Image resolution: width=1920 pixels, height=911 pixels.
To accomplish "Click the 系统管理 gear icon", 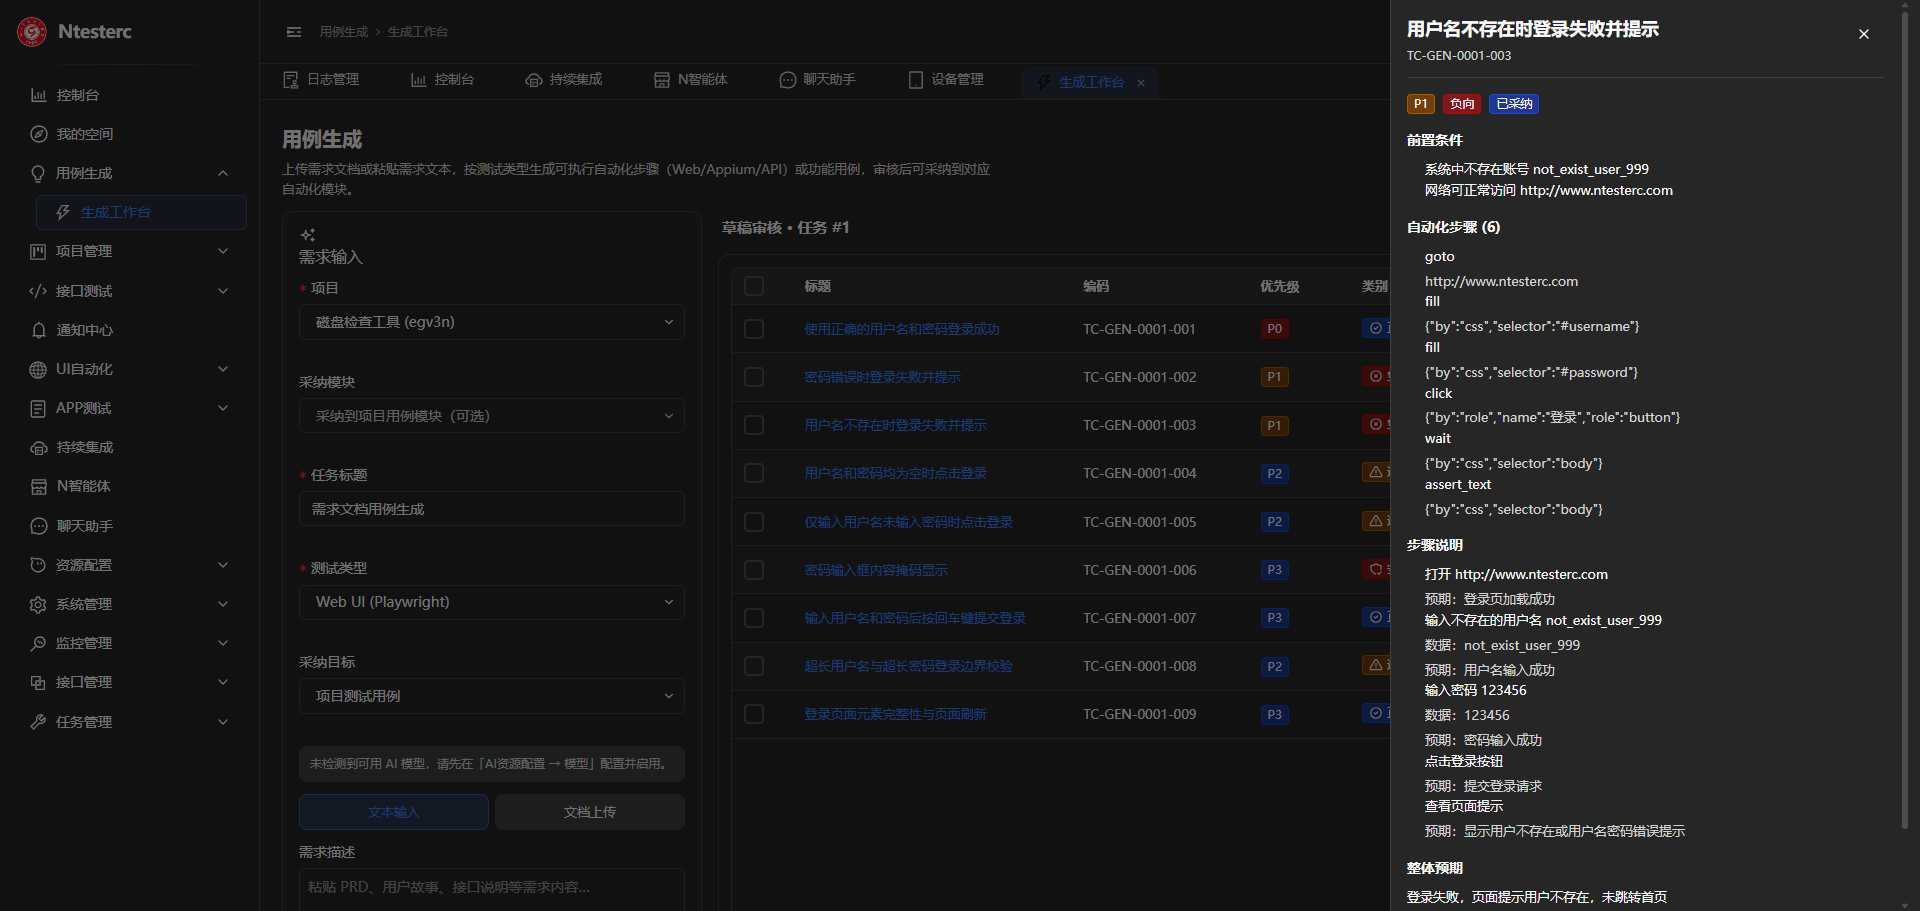I will click(x=38, y=604).
